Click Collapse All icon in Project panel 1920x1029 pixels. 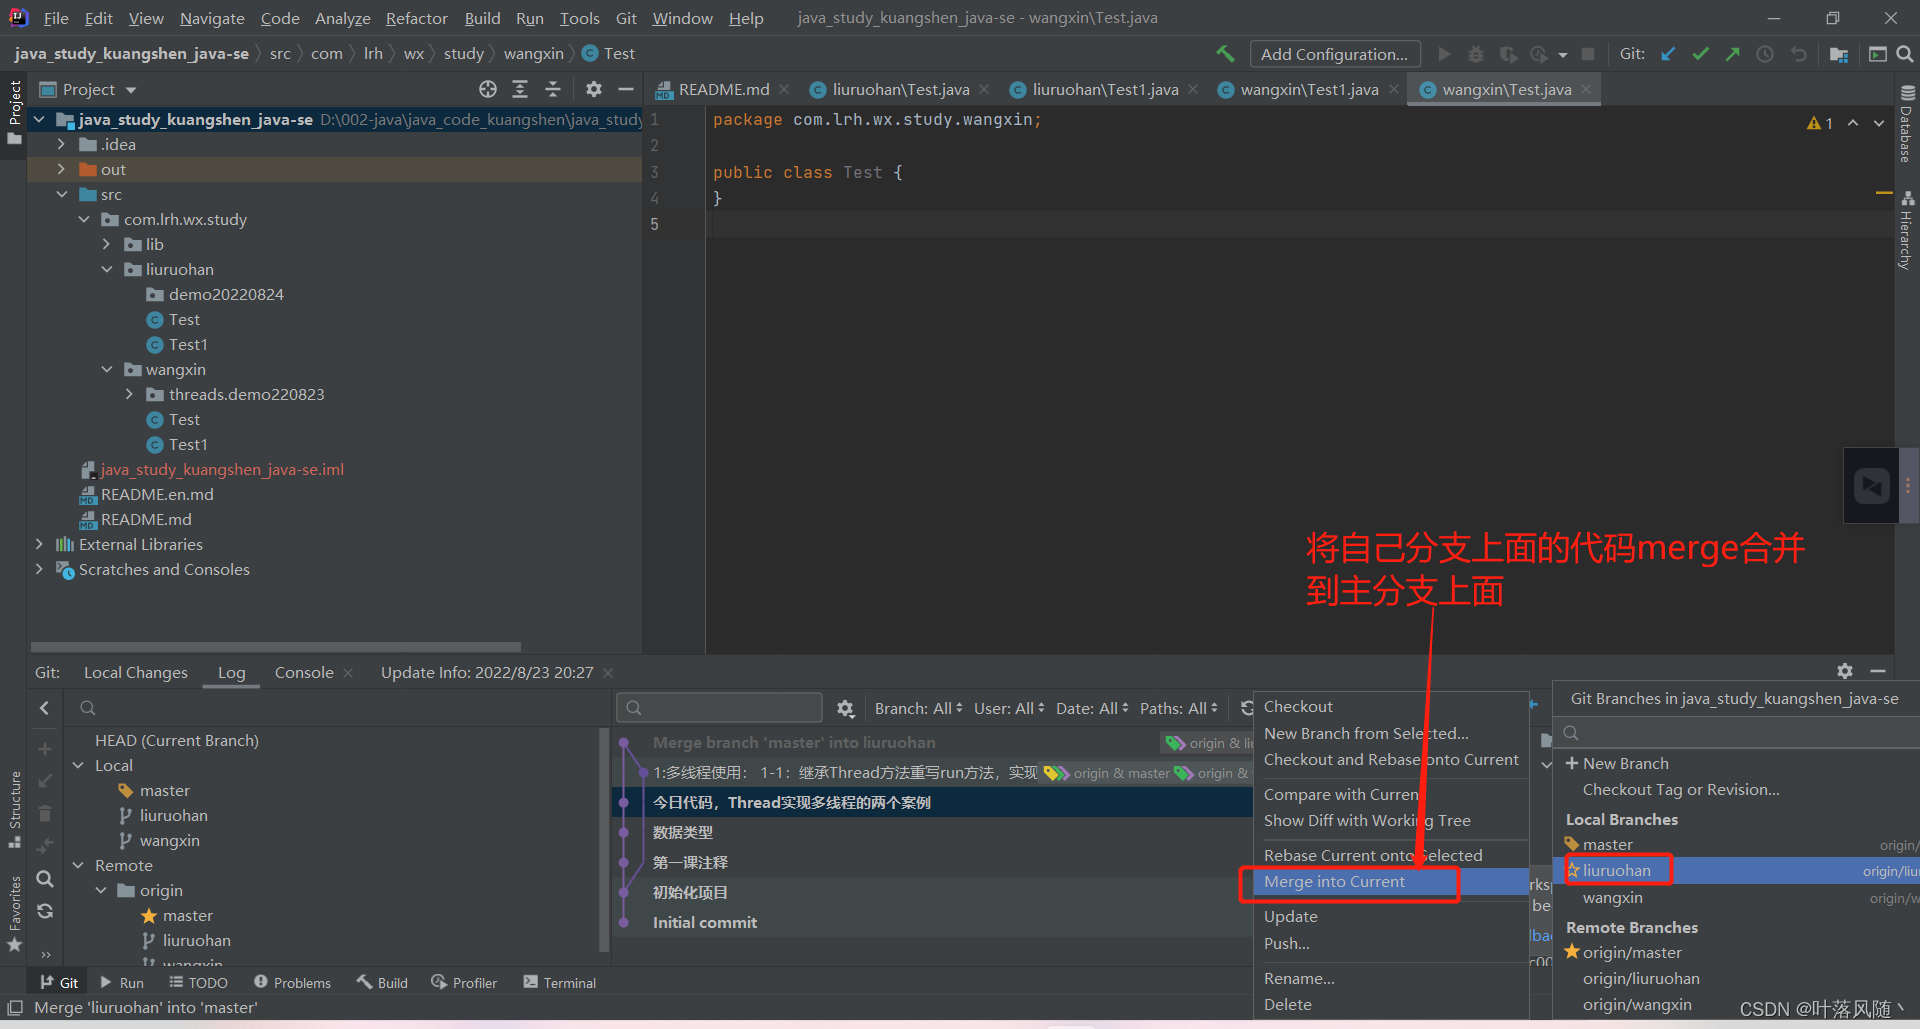pyautogui.click(x=553, y=89)
